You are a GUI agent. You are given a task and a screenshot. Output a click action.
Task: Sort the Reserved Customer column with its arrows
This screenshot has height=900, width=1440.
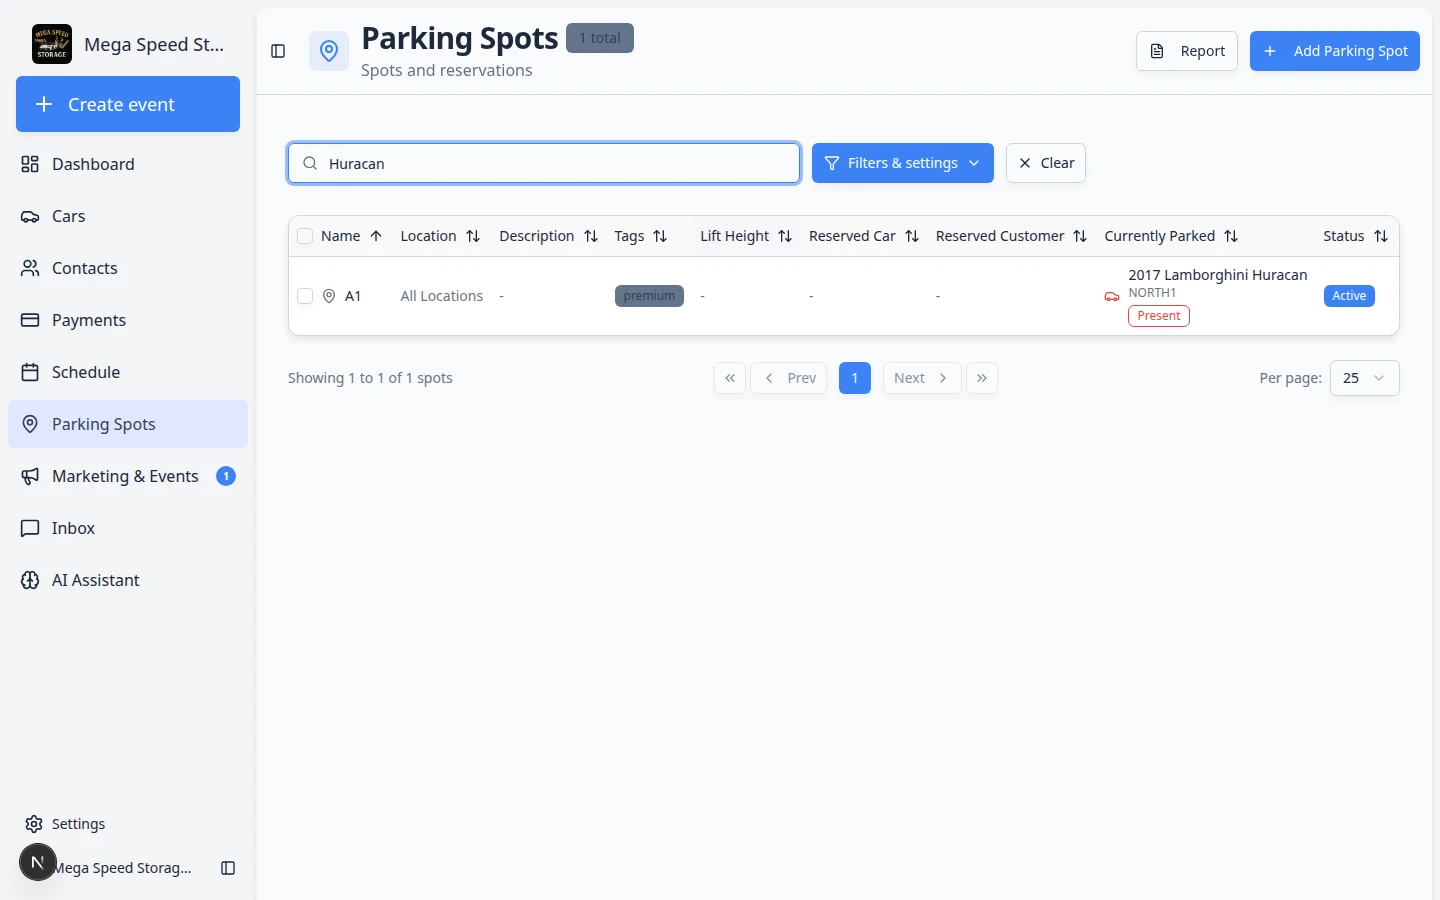(1080, 236)
